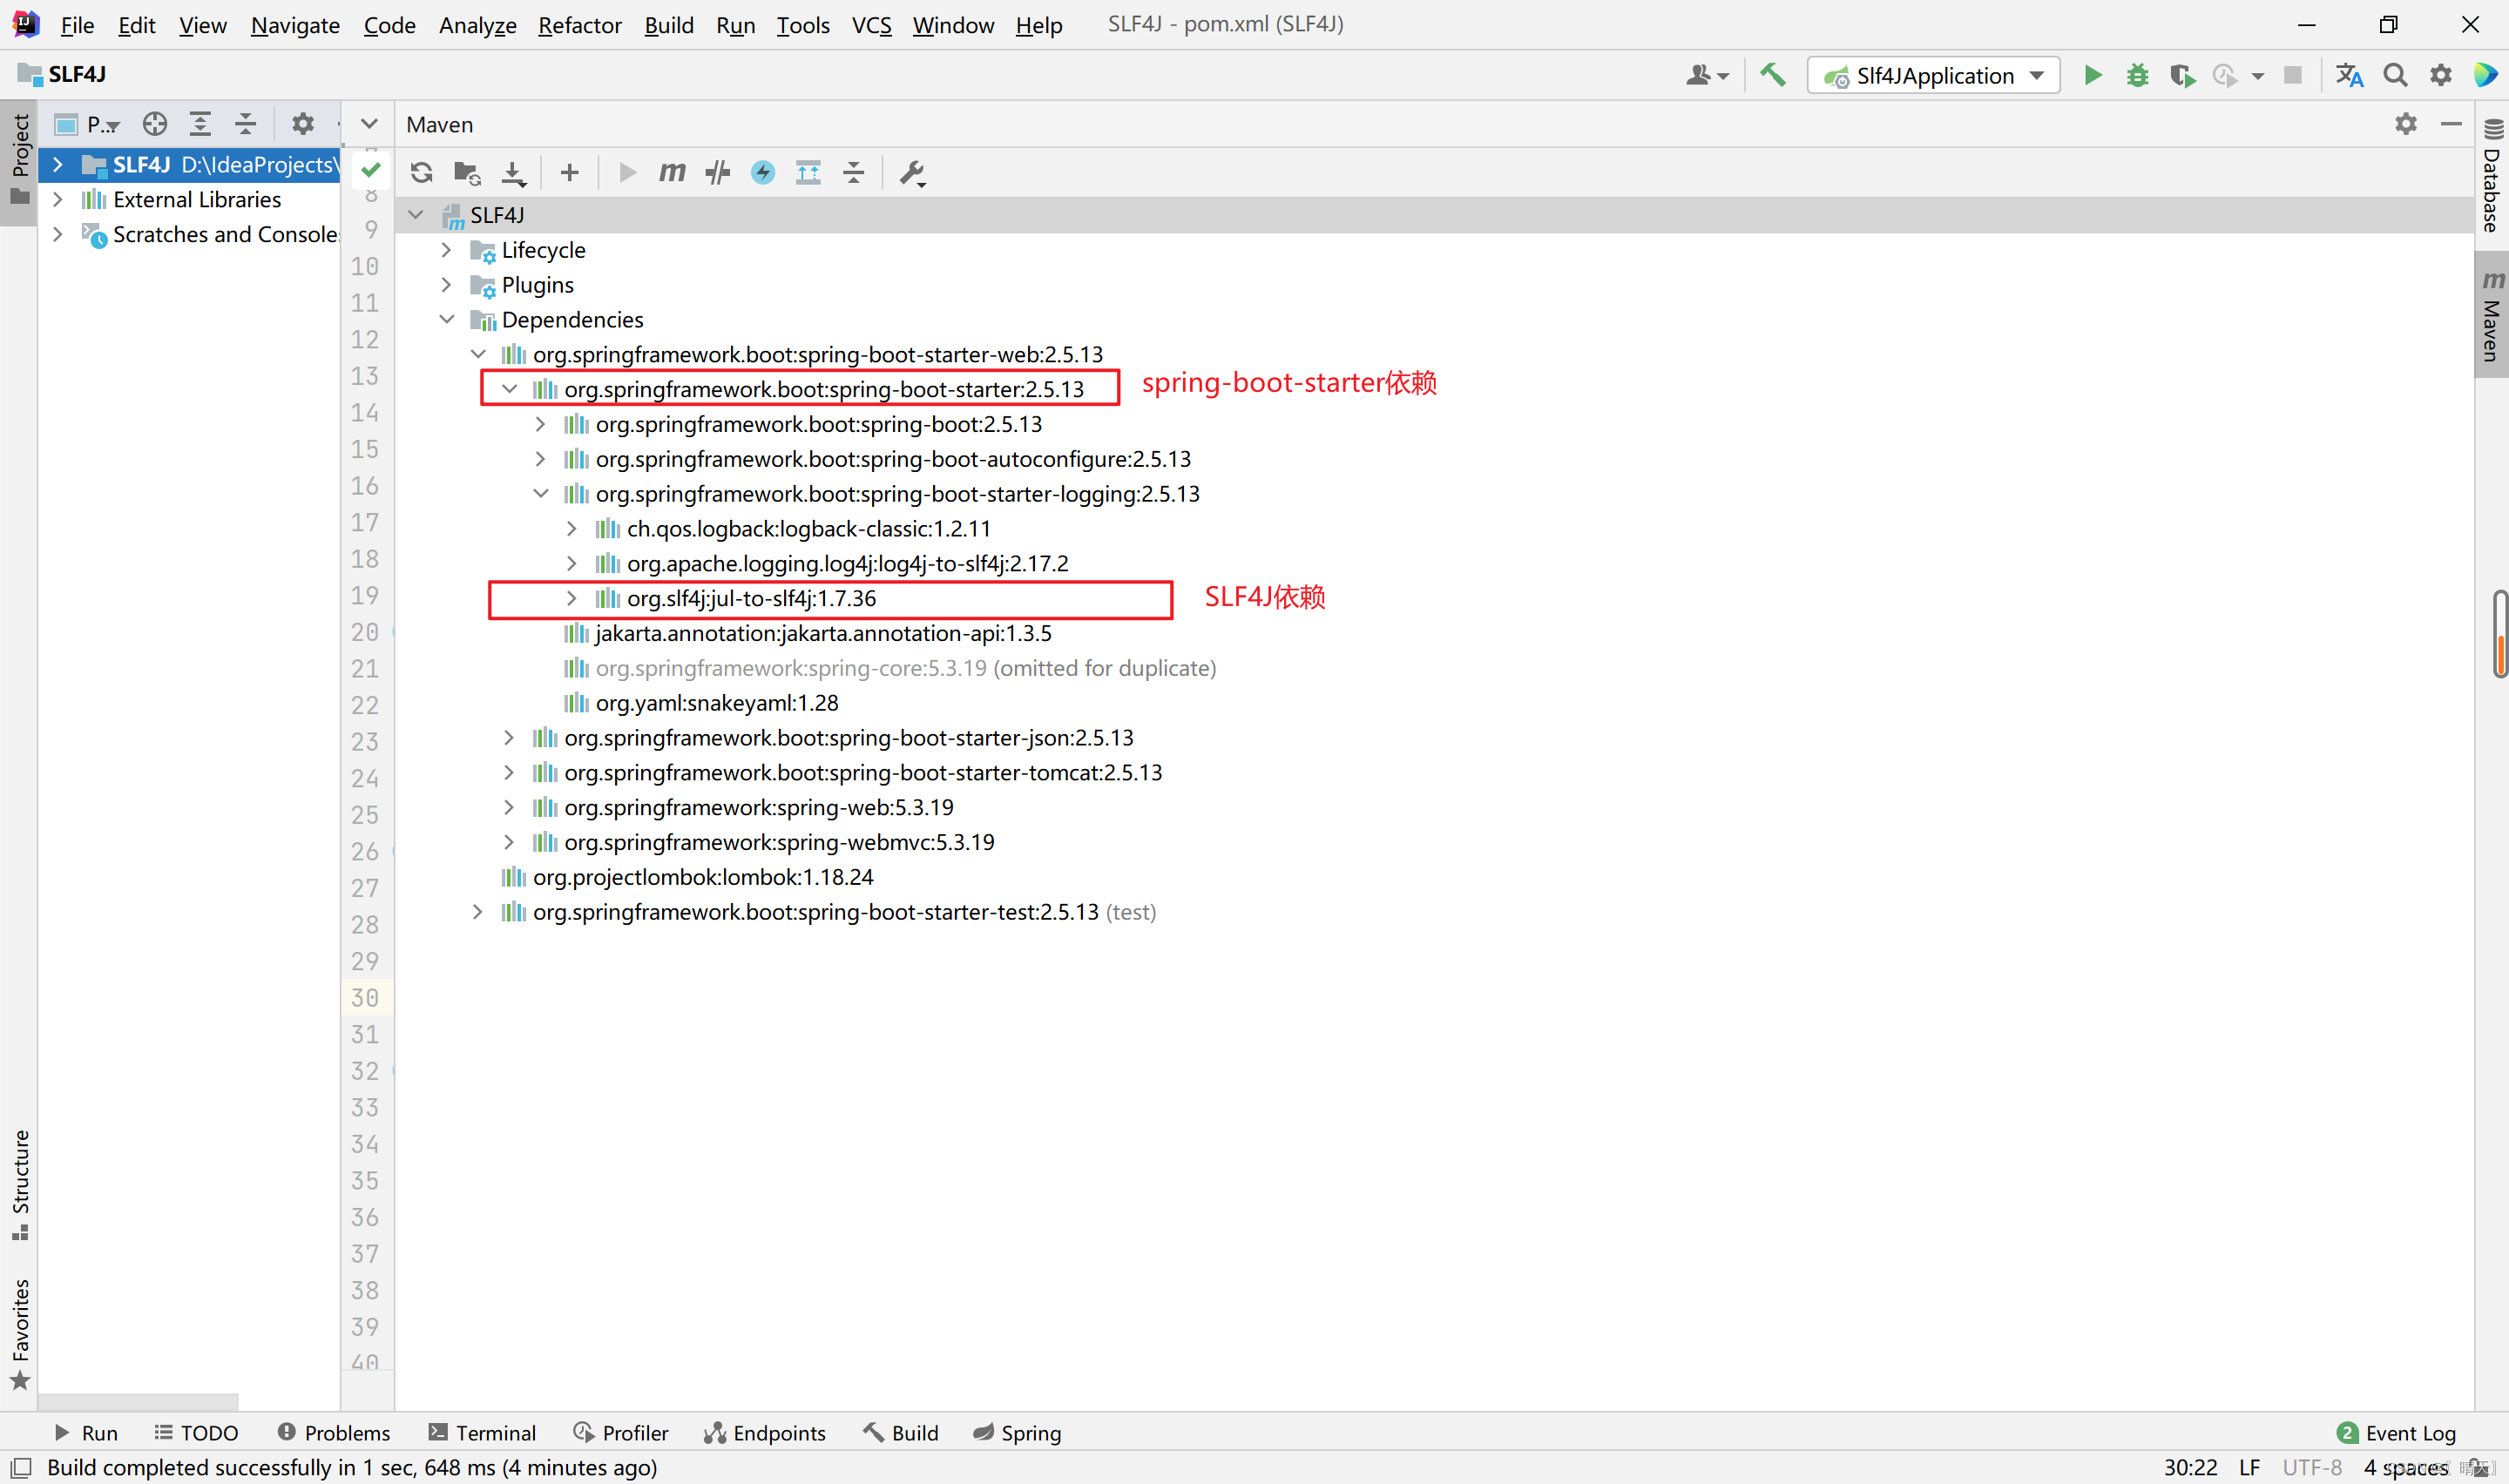Open the translate icon in toolbar

click(x=2349, y=75)
